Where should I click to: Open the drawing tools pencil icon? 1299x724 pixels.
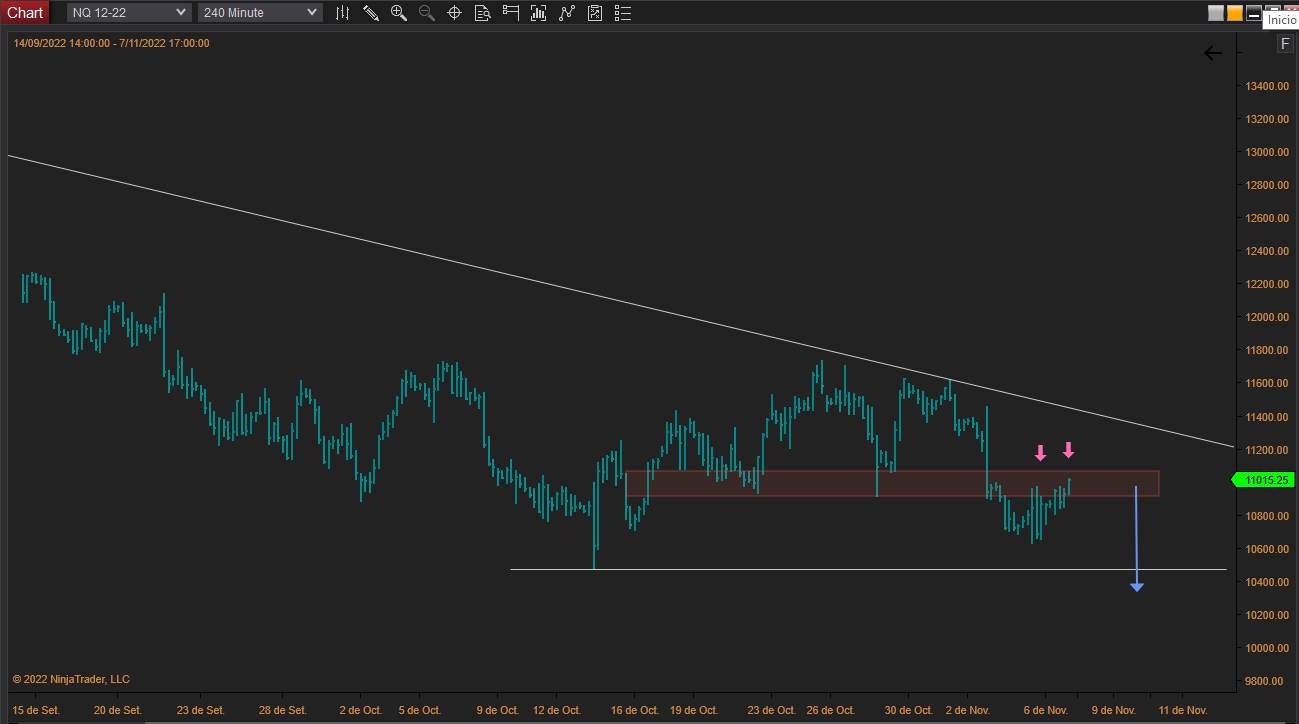point(370,13)
